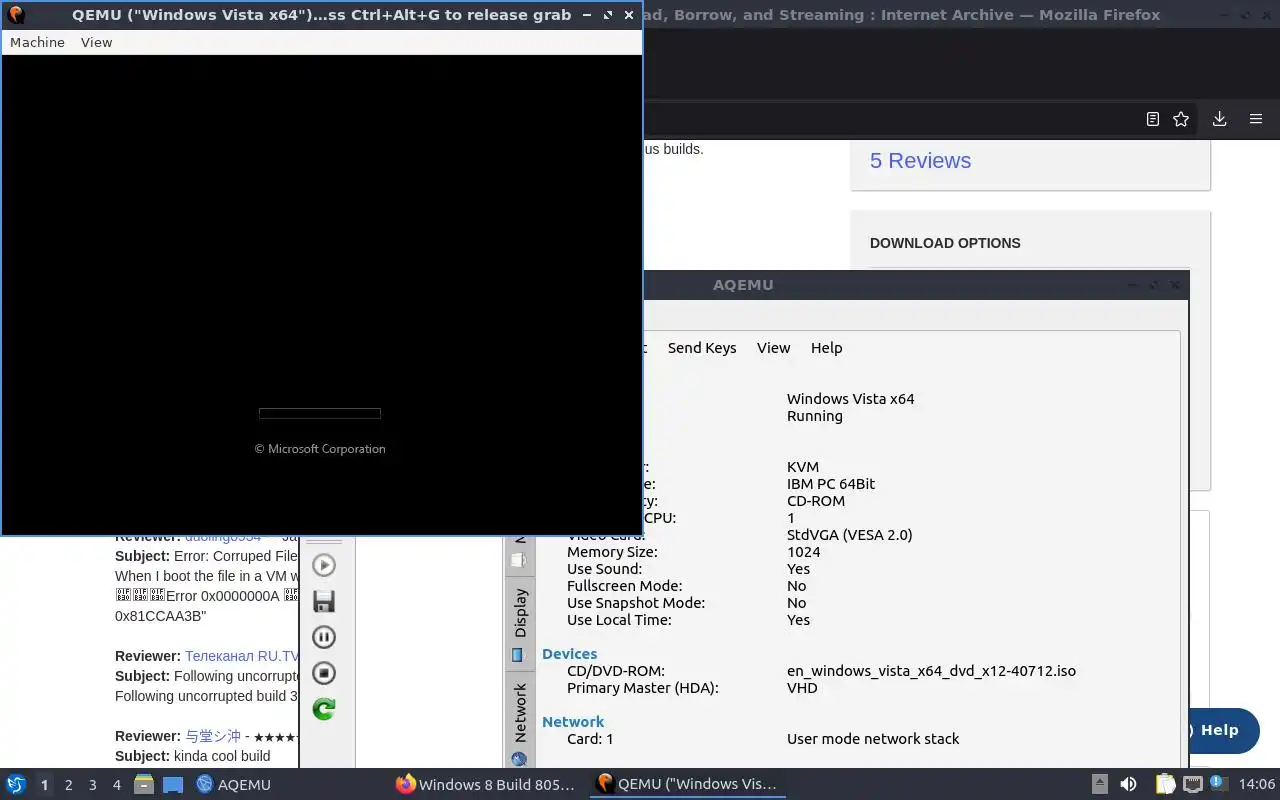Click the Network section heading in AQEMU info
Image resolution: width=1280 pixels, height=800 pixels.
(x=573, y=722)
